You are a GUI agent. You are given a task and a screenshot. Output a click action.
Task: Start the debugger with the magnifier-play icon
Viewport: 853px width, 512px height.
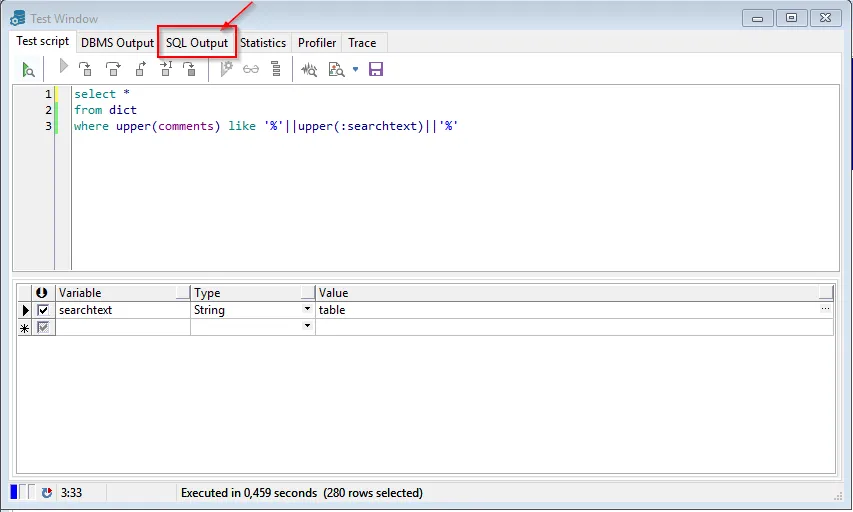[28, 70]
